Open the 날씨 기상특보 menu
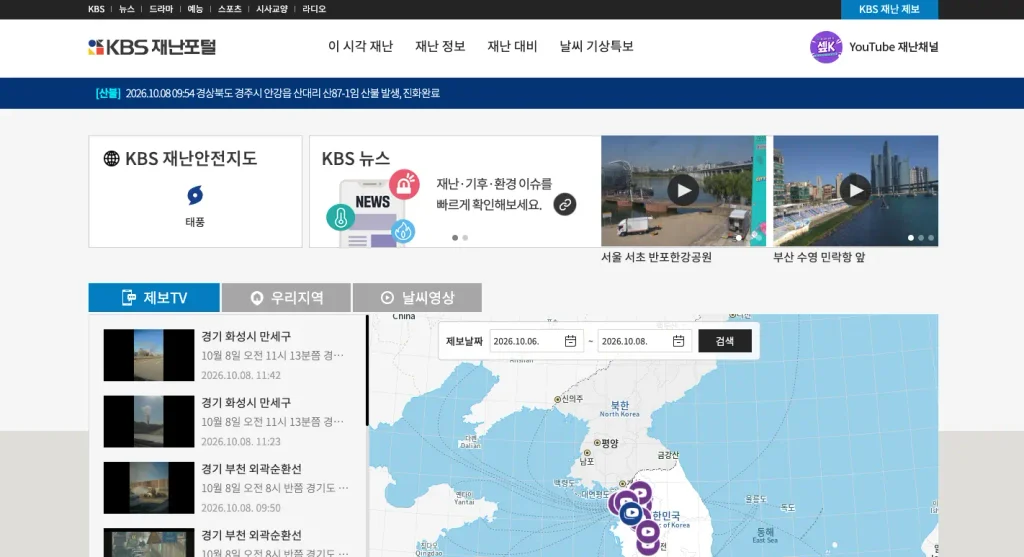This screenshot has height=557, width=1024. pyautogui.click(x=596, y=46)
